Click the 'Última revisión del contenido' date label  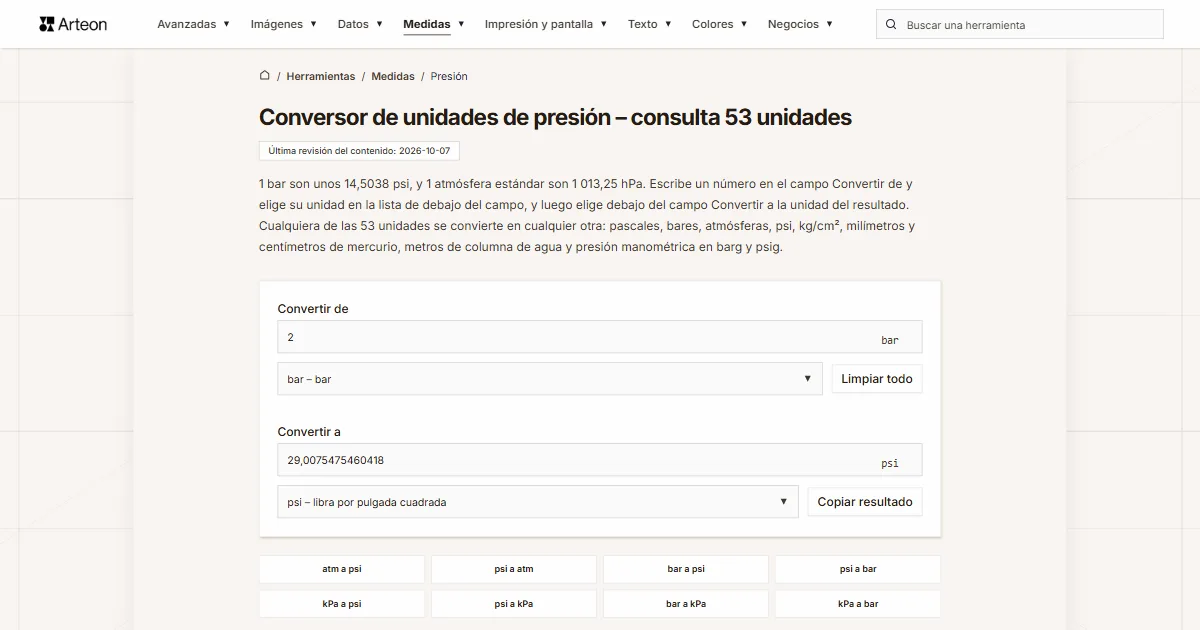pos(359,151)
